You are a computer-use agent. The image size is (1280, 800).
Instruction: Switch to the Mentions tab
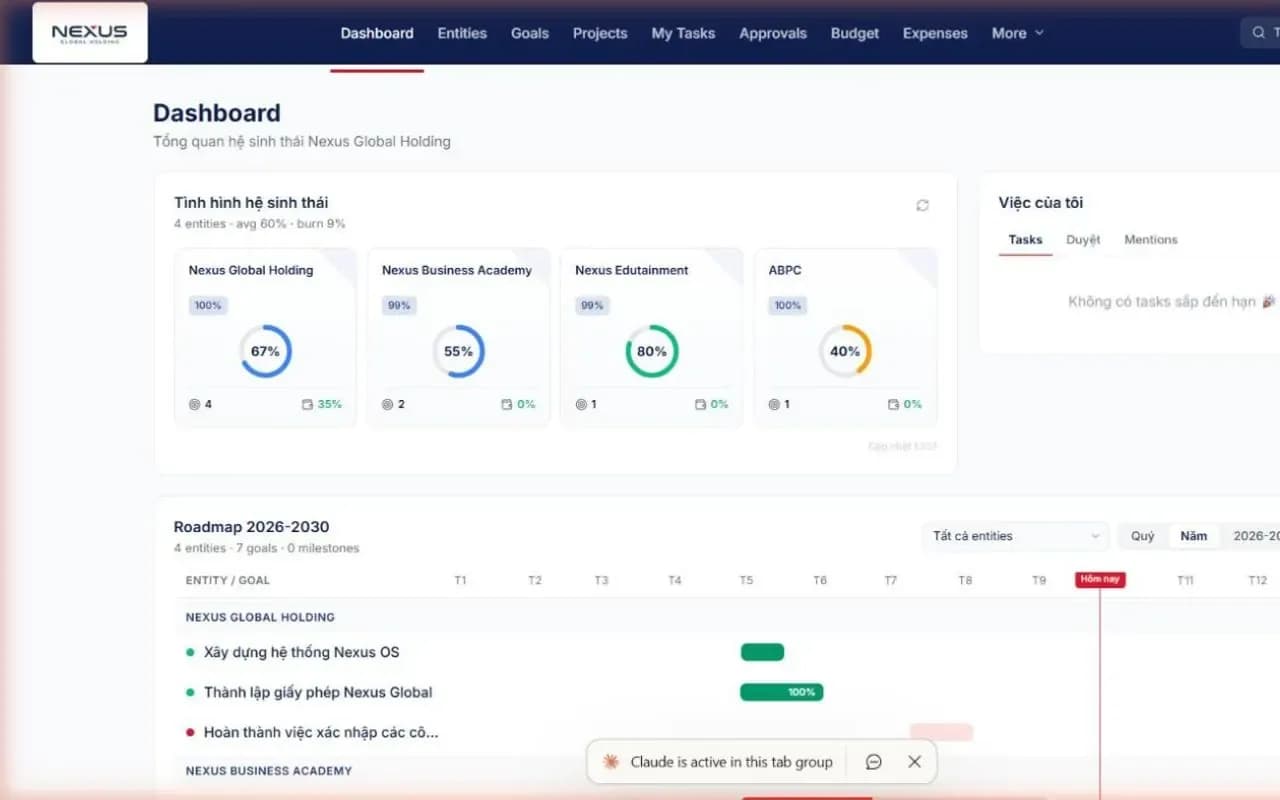tap(1151, 240)
